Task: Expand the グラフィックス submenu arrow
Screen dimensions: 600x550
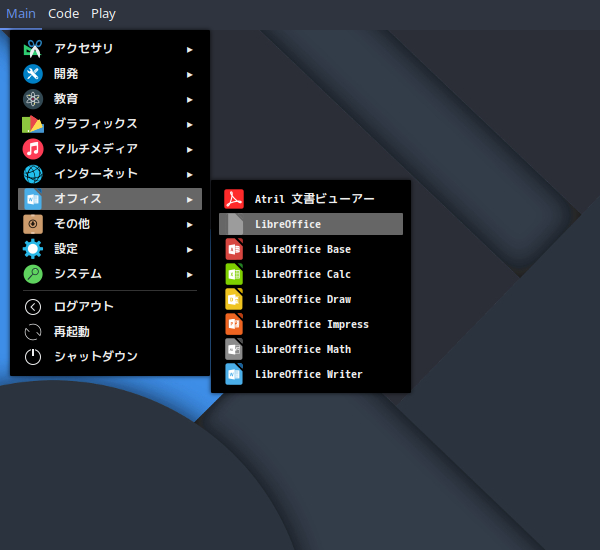Action: click(x=189, y=125)
